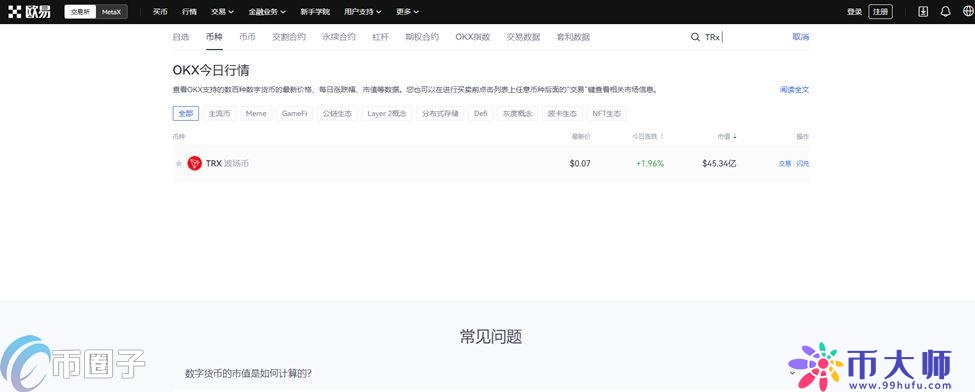Screen dimensions: 975x392
Task: Sort by 市值 column
Action: coord(727,136)
